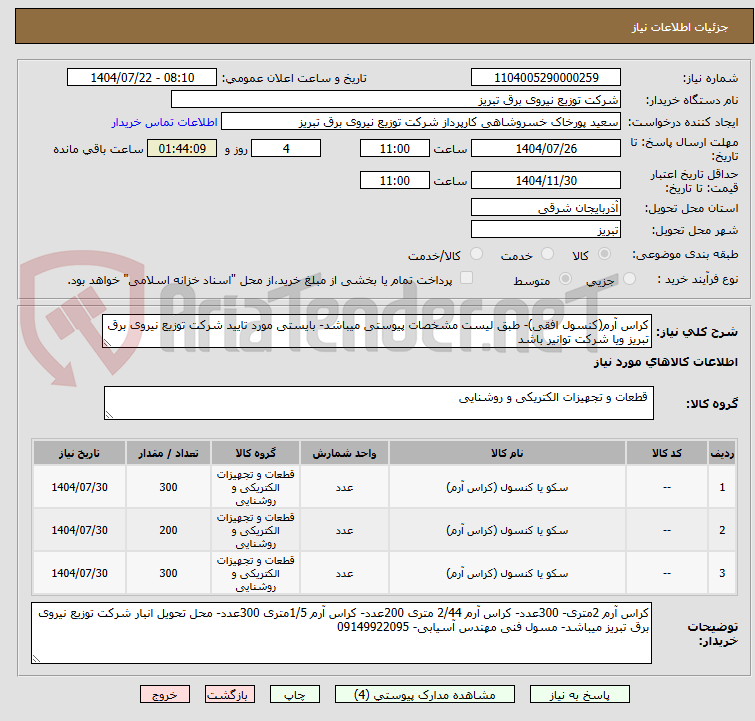This screenshot has height=721, width=755.
Task: Click goods group cell in row 2
Action: click(x=255, y=530)
